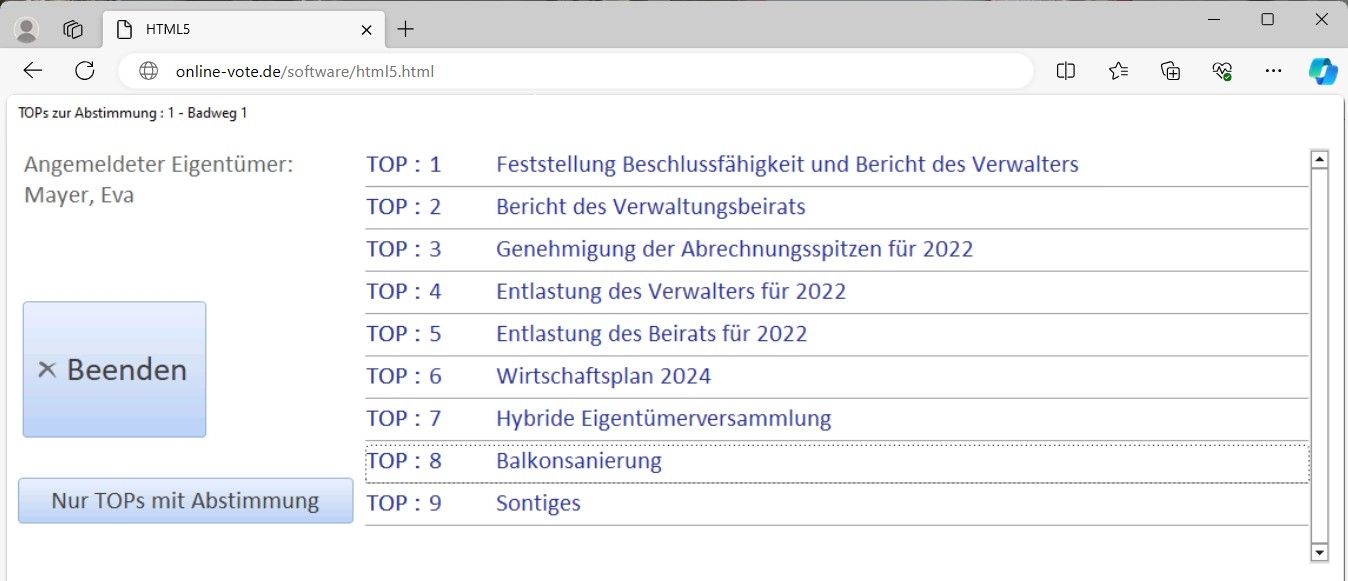Select TOP 8 Balkonsanierung entry
Screen dimensions: 1348x581
point(578,461)
